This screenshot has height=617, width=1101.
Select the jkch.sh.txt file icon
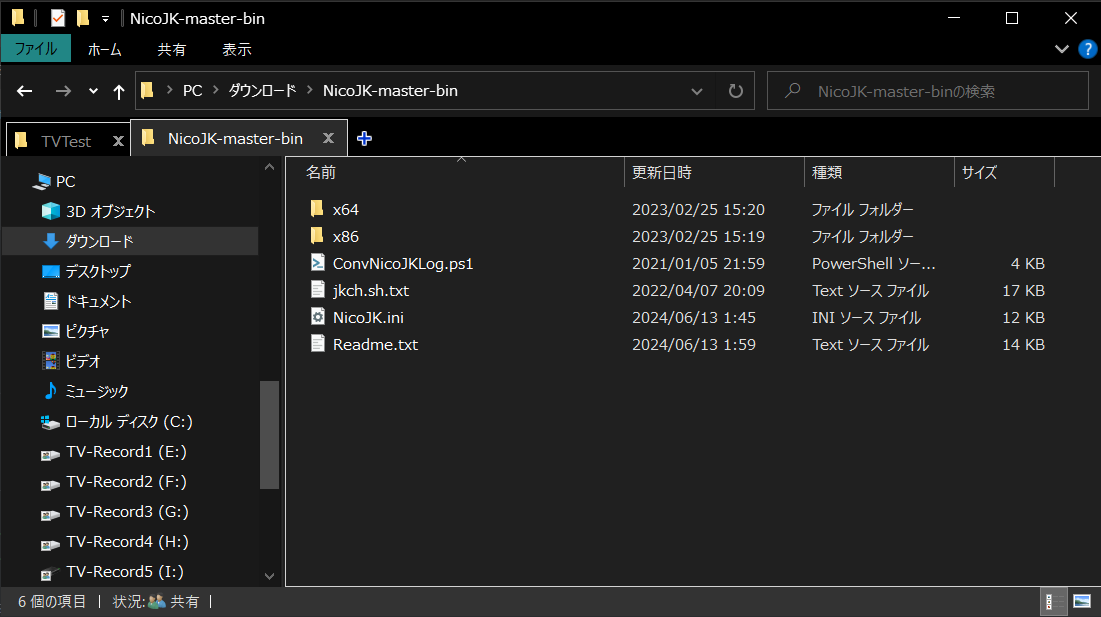click(x=317, y=289)
